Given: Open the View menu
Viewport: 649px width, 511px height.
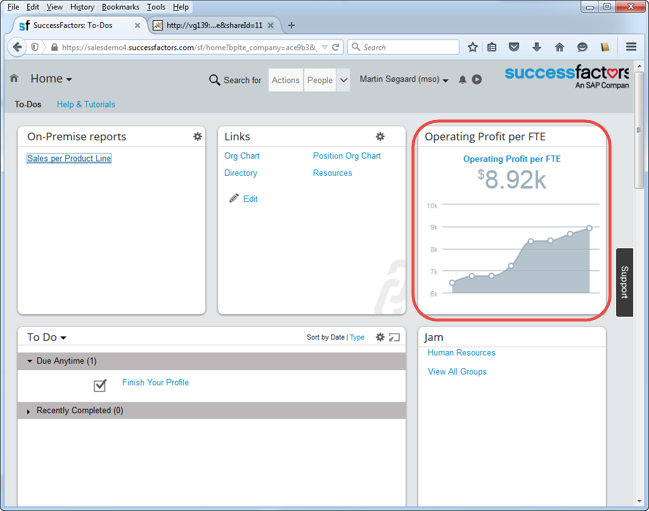Looking at the screenshot, I should (54, 7).
